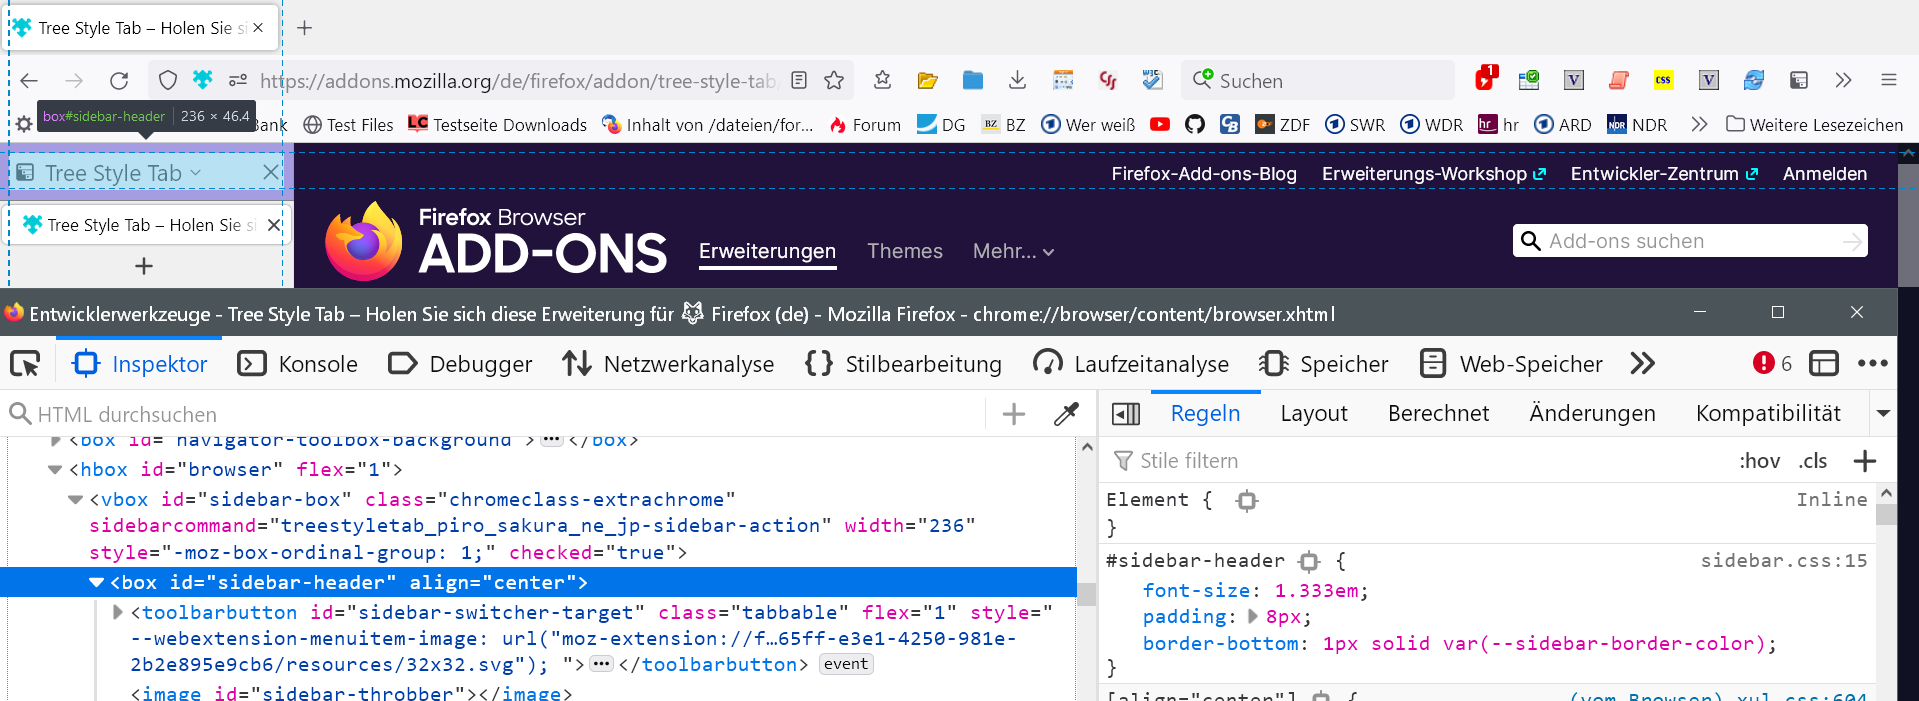1919x701 pixels.
Task: Open the ZDF bookmark
Action: pyautogui.click(x=1282, y=124)
